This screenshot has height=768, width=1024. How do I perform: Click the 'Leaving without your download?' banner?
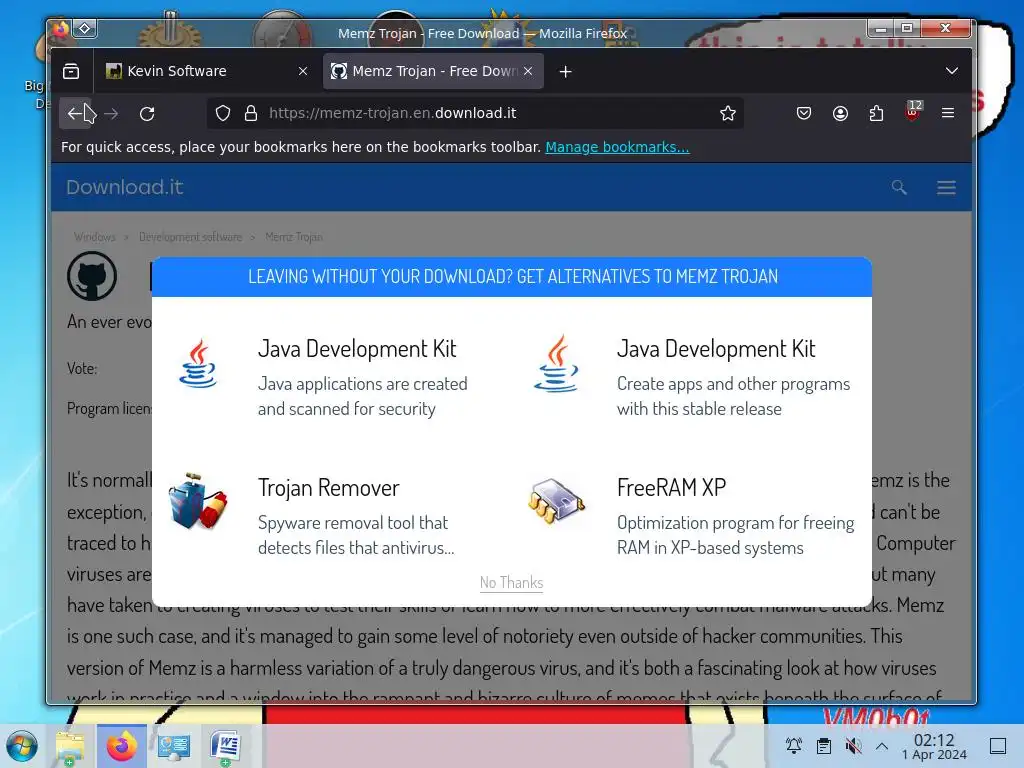click(512, 277)
